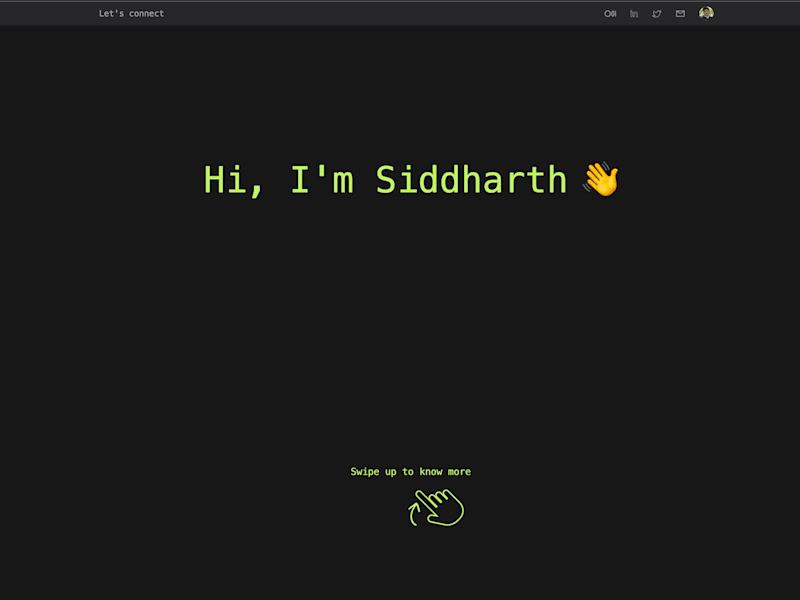The height and width of the screenshot is (600, 800).
Task: Click the "Hi," text in the greeting
Action: point(234,181)
